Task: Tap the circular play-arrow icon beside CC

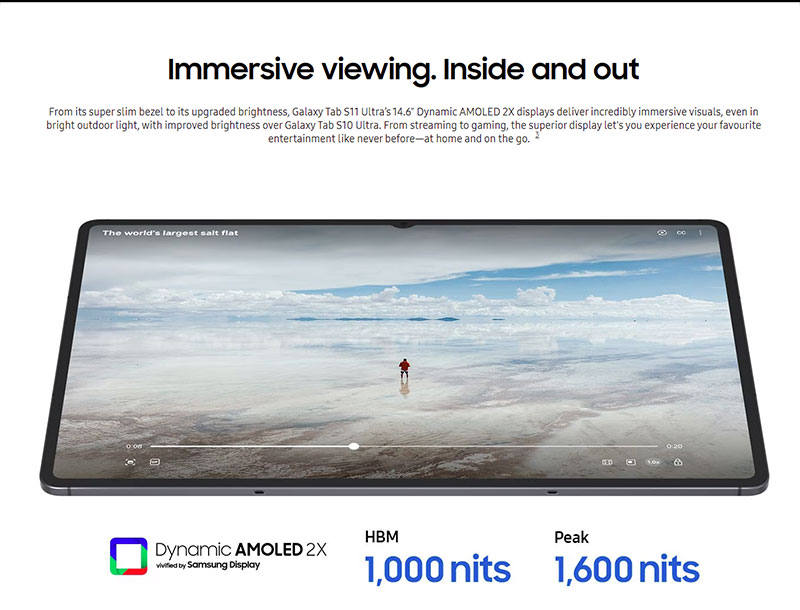Action: click(x=662, y=233)
